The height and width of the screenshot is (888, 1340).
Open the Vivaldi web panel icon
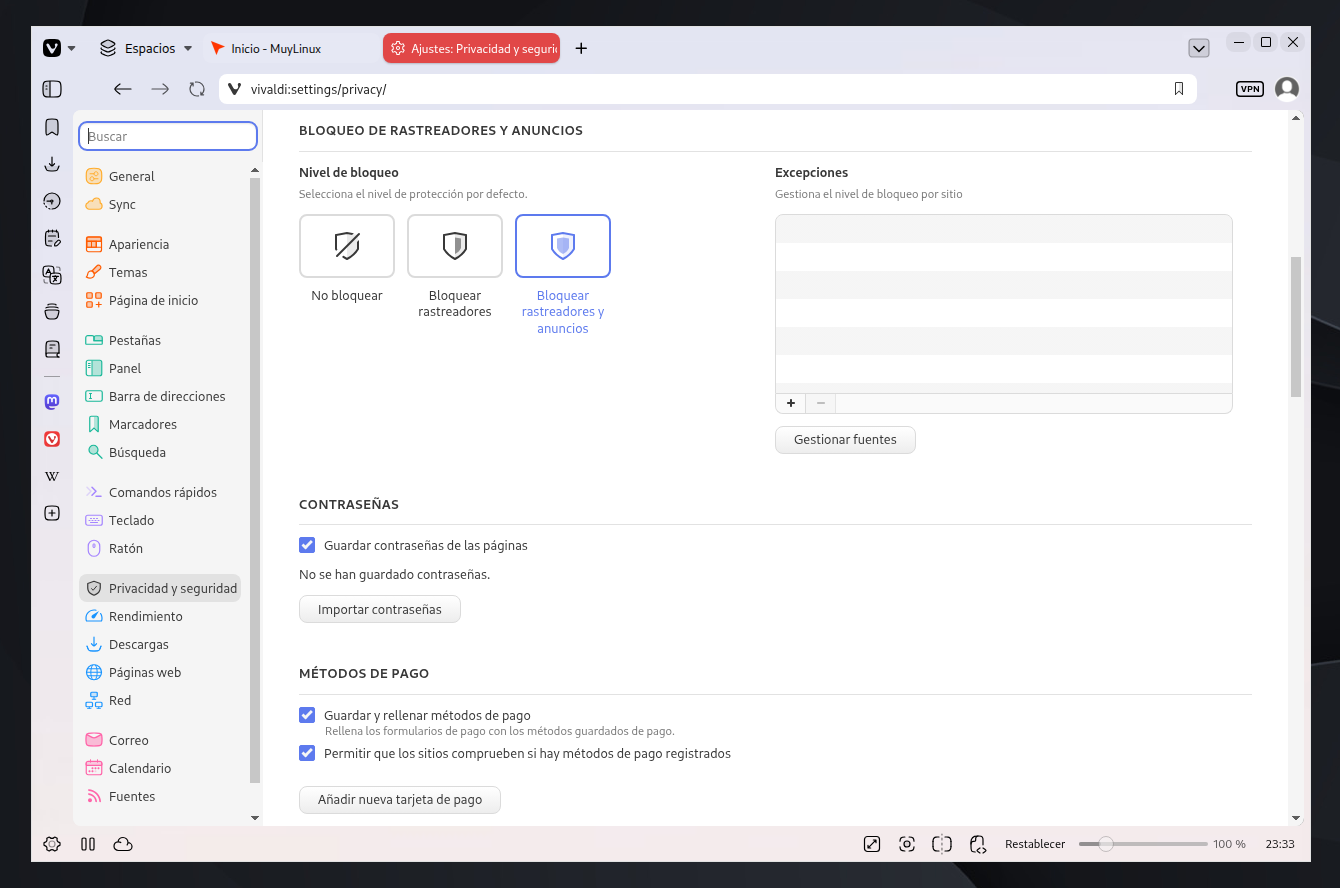click(52, 439)
